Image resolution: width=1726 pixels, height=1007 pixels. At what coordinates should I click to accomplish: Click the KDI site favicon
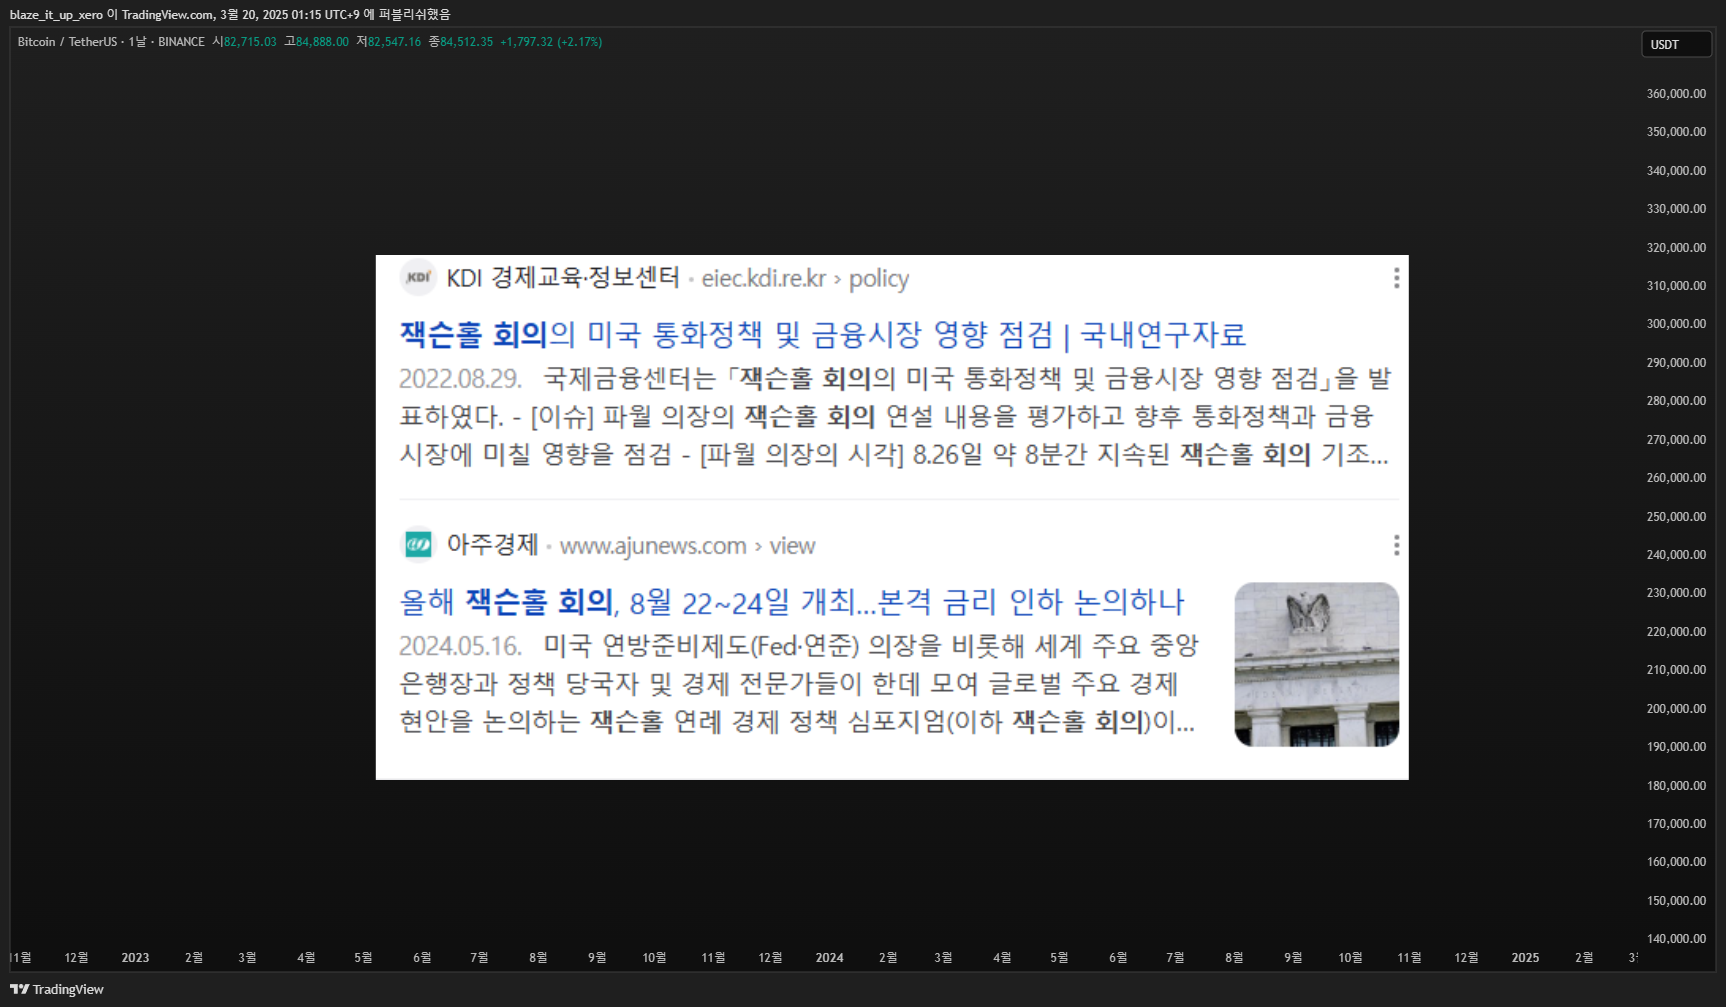[418, 277]
